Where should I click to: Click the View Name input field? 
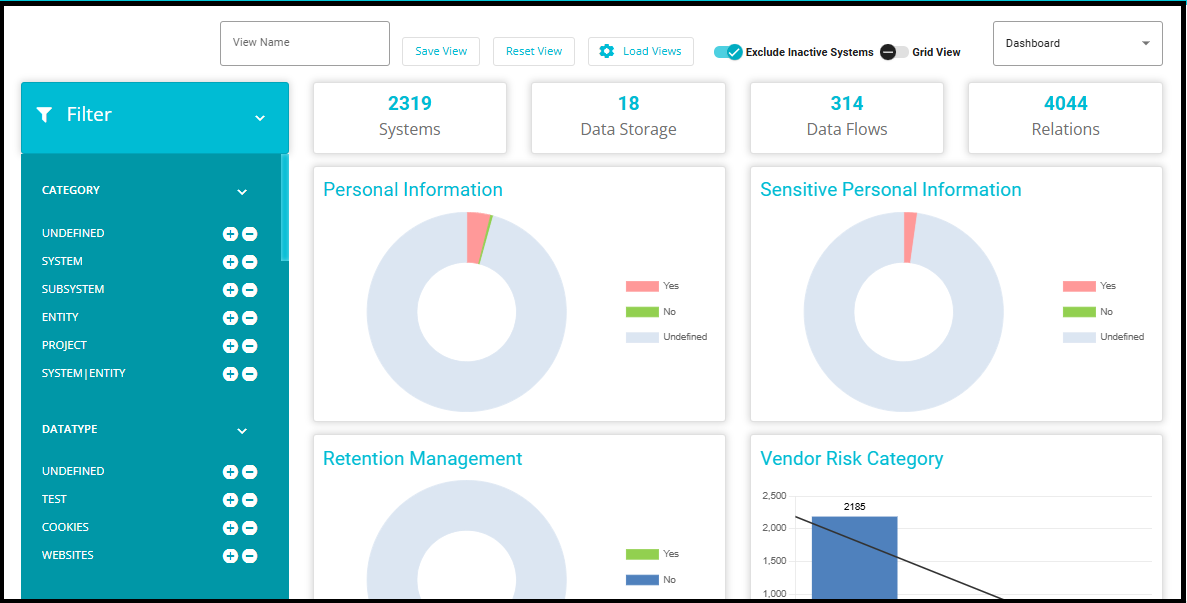pos(305,43)
